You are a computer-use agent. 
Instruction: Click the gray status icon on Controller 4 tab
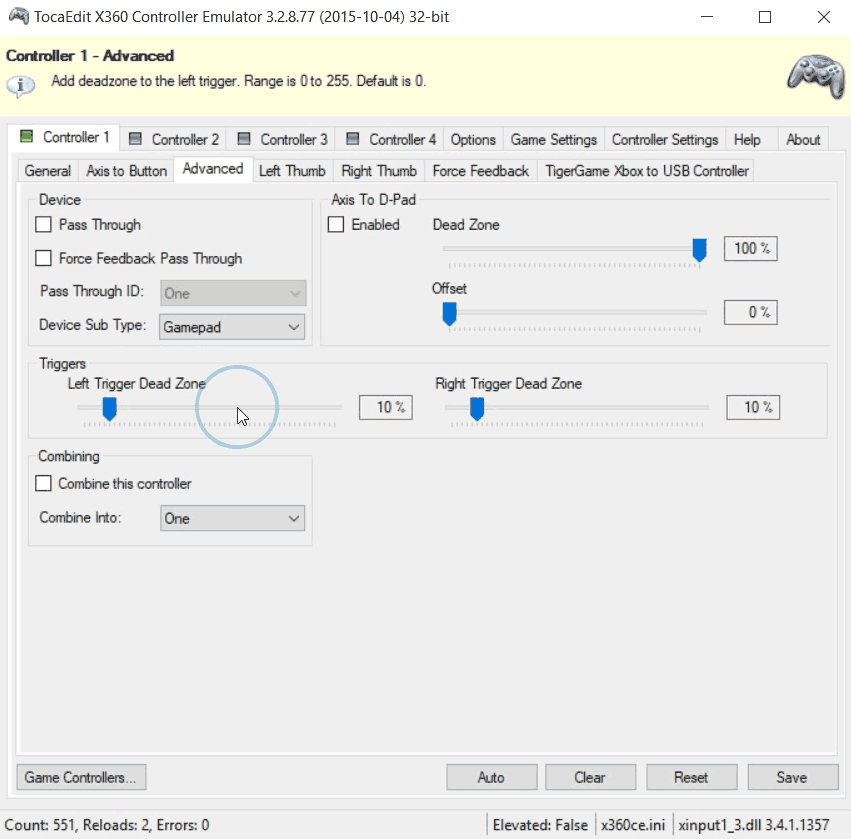click(353, 139)
